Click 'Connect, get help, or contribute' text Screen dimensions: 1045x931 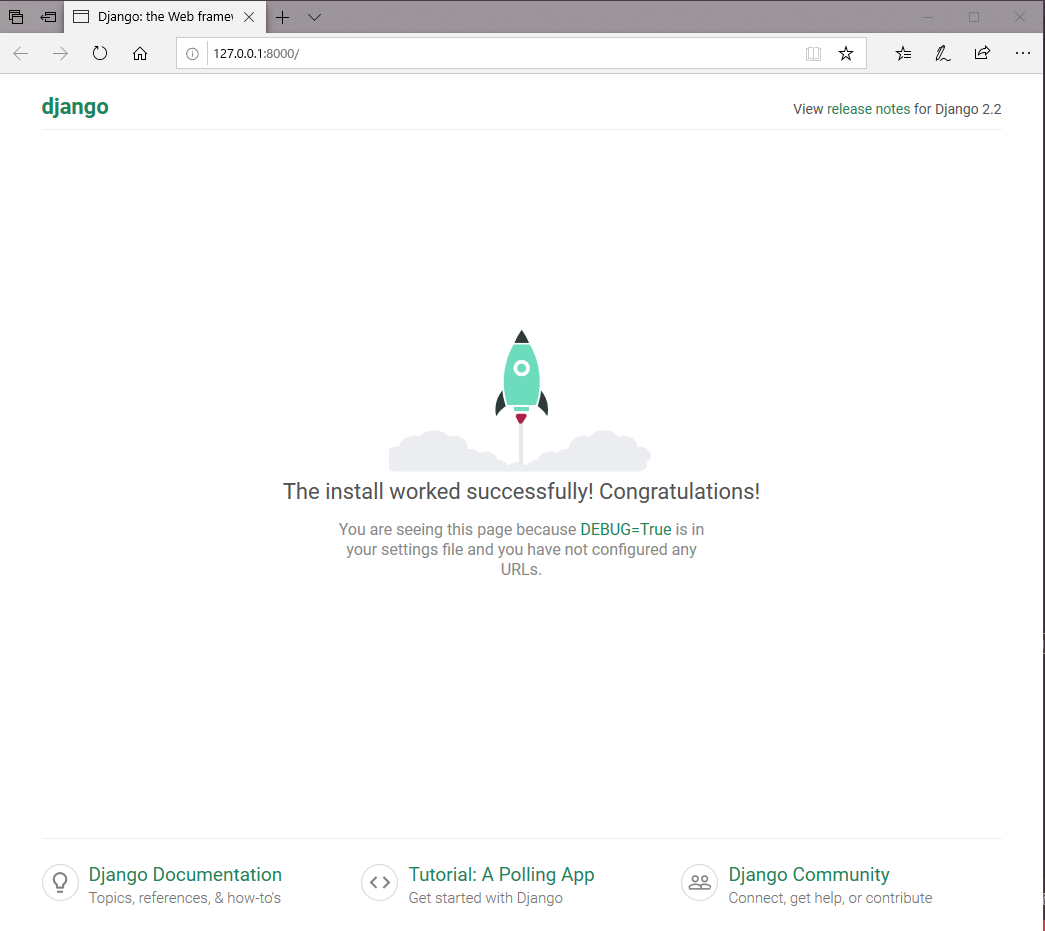coord(830,898)
